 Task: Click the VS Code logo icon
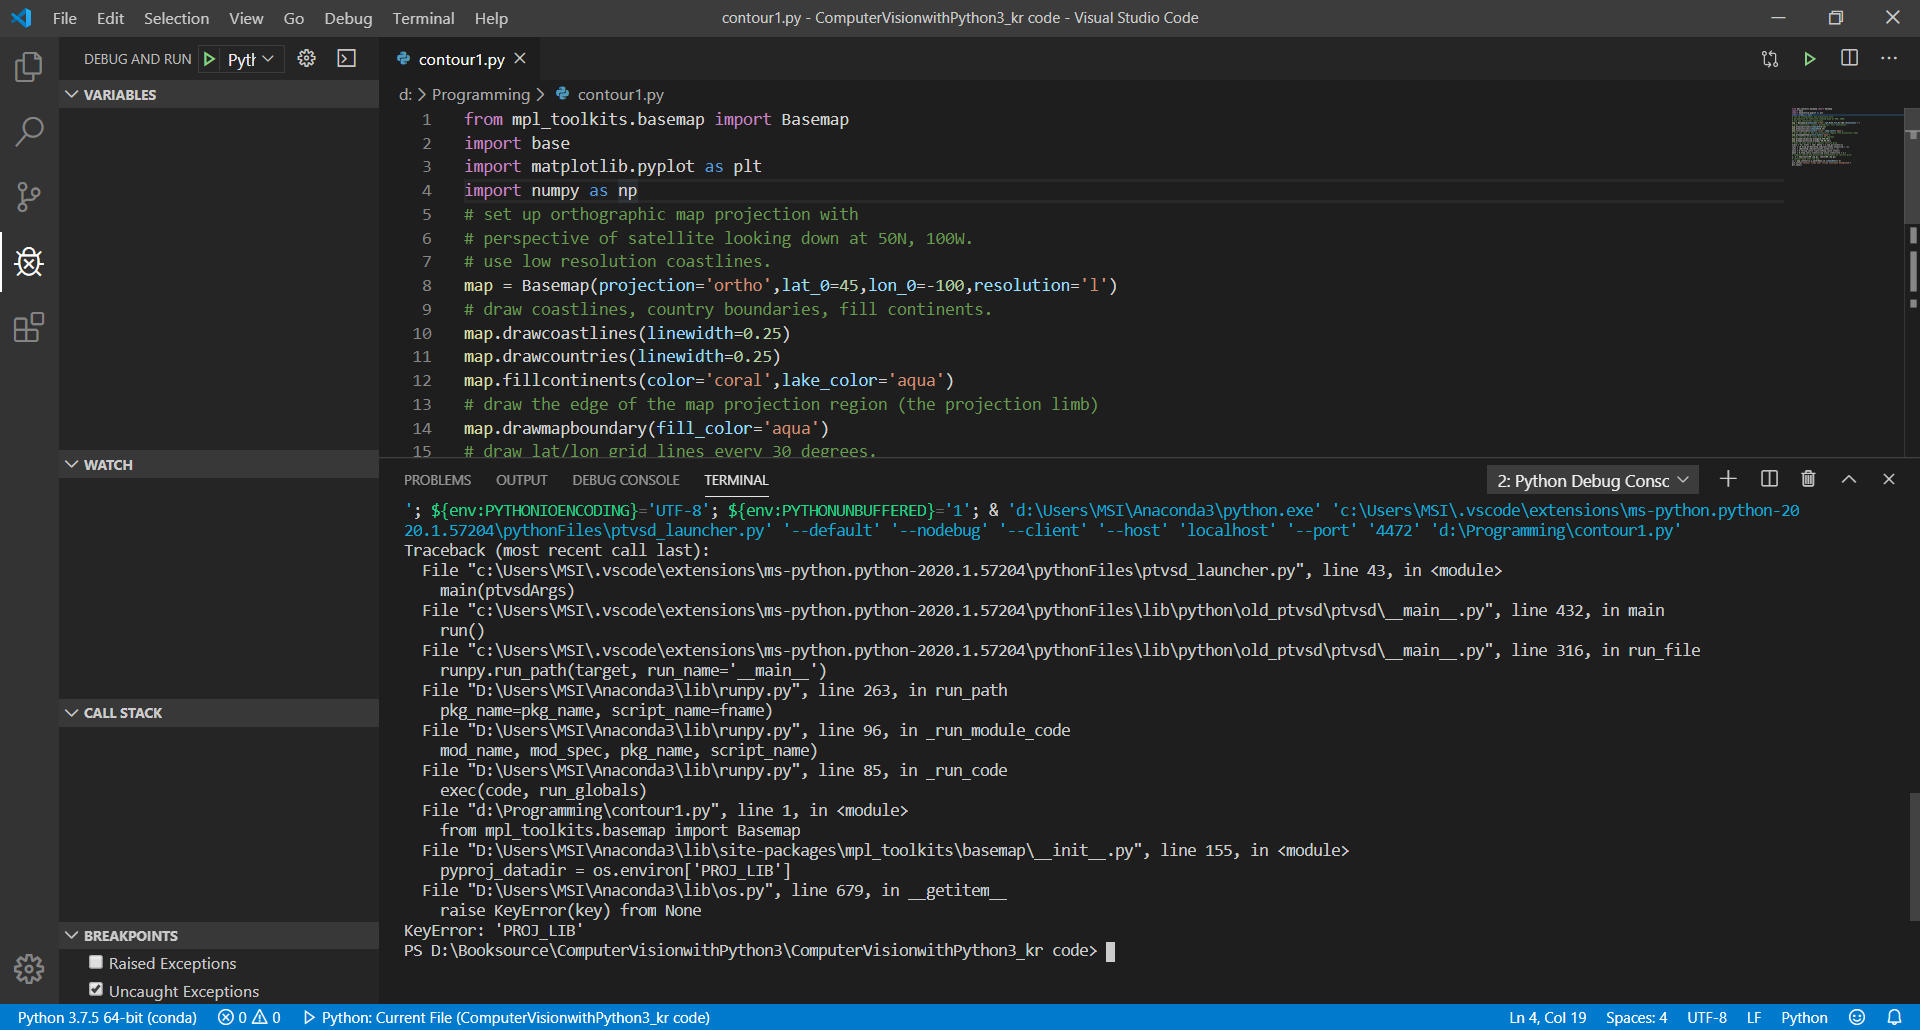coord(21,18)
